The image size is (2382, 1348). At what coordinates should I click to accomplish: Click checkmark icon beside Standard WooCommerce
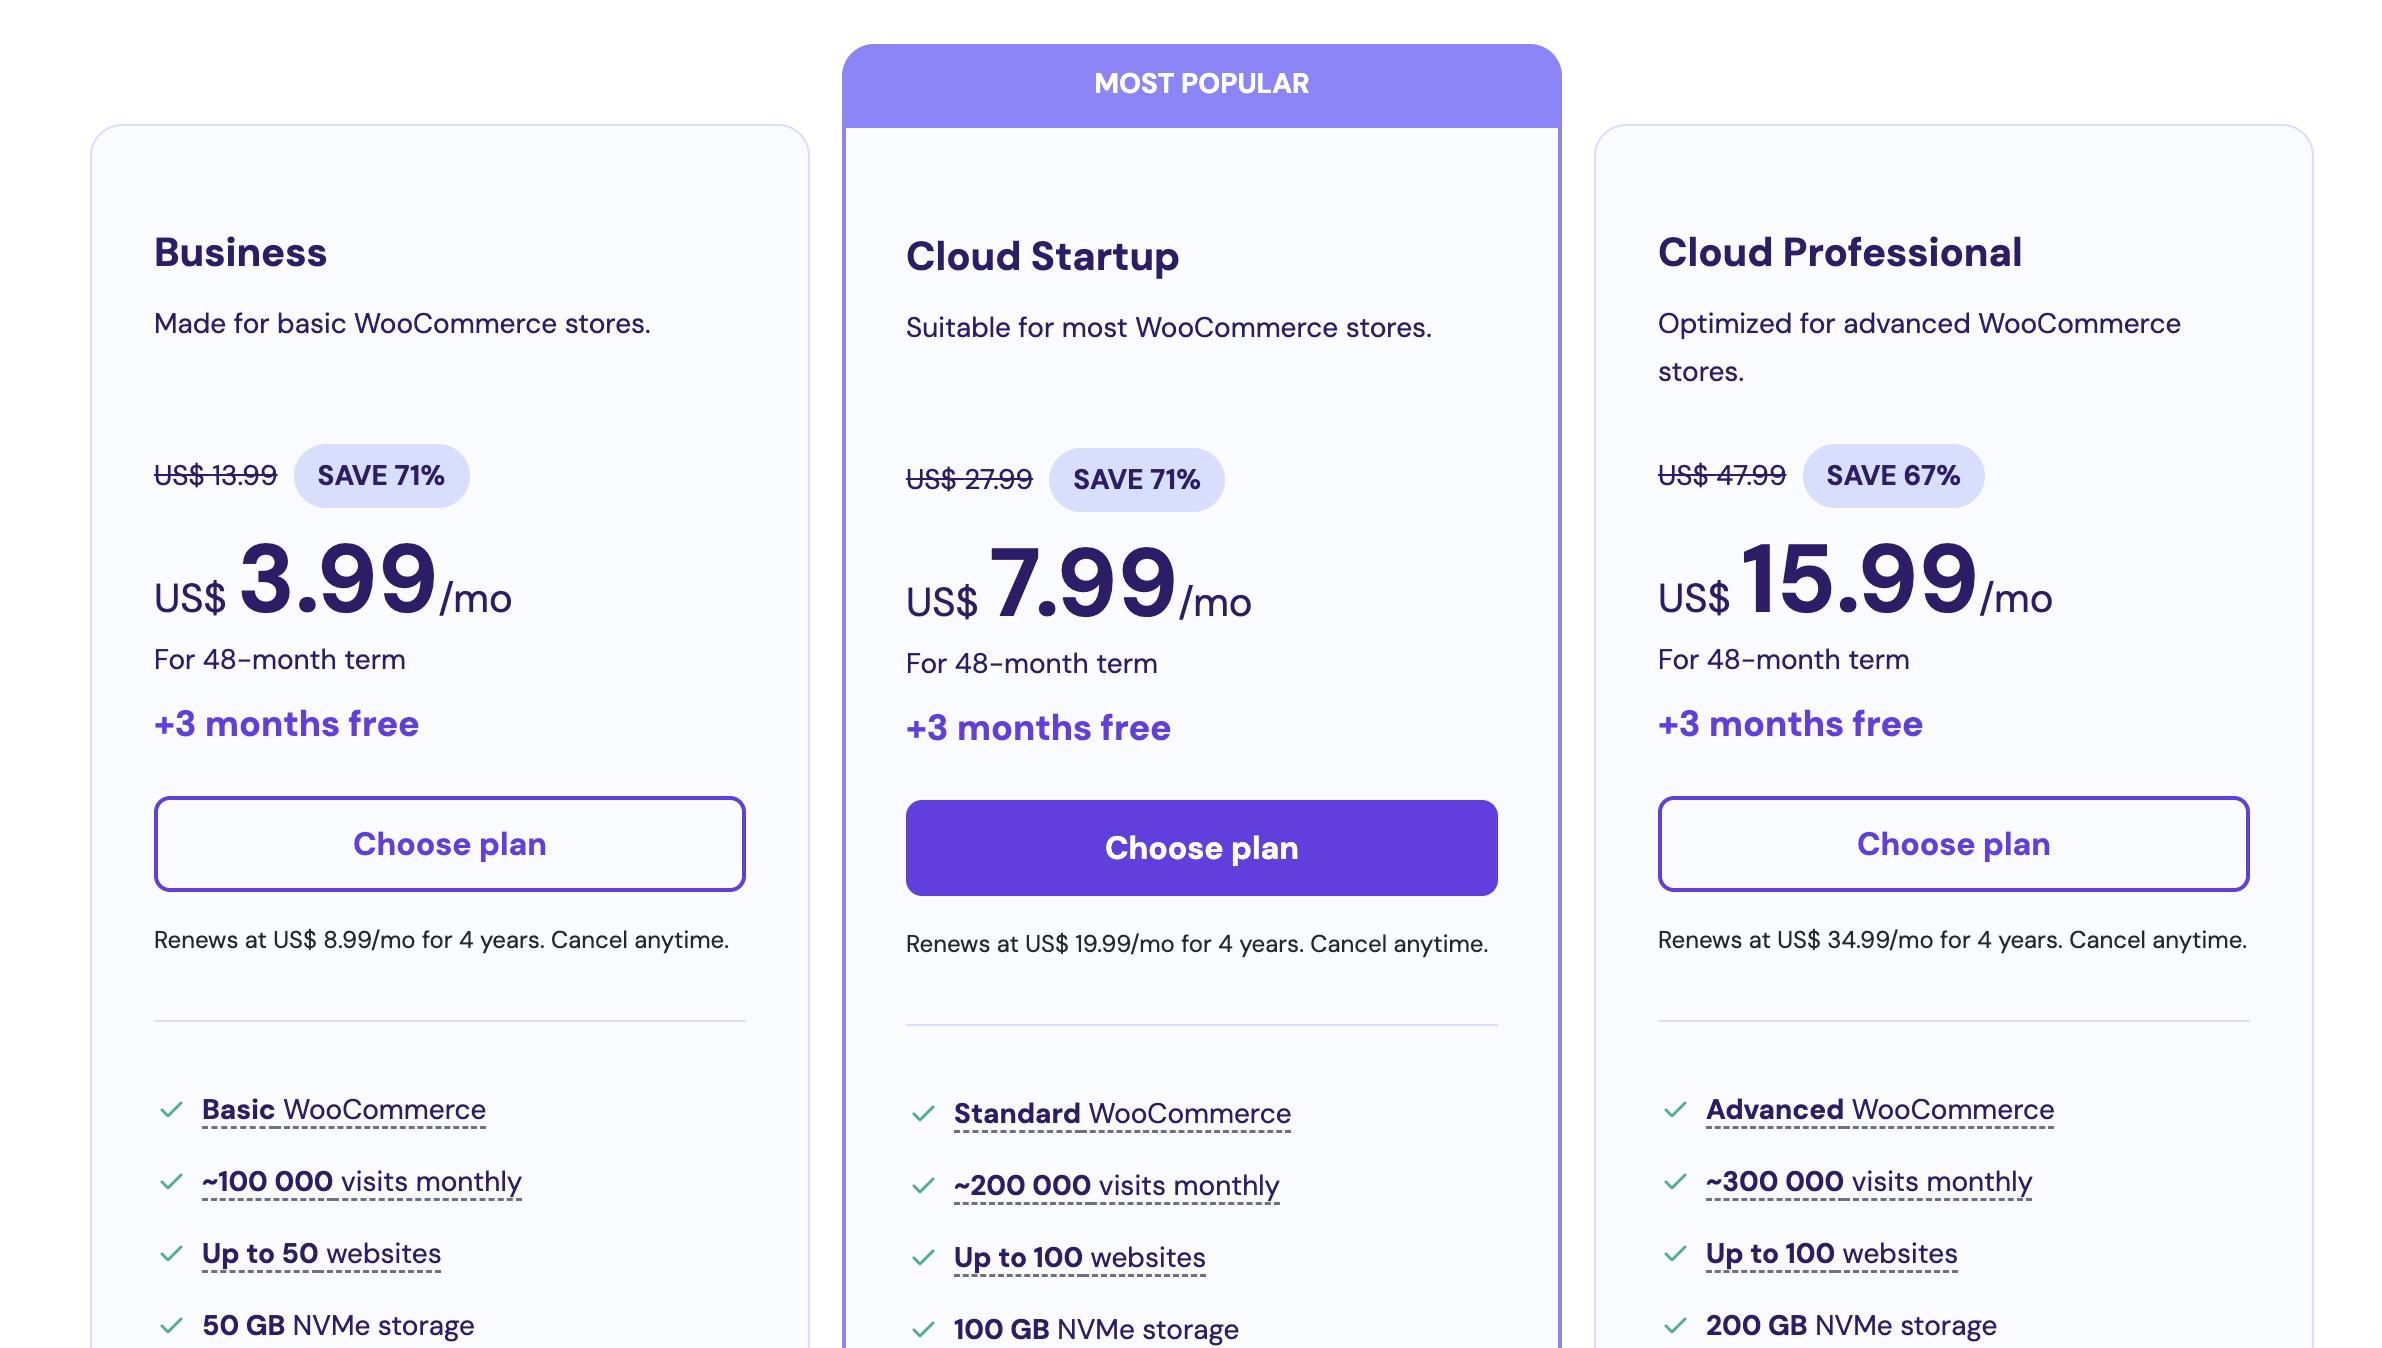923,1114
